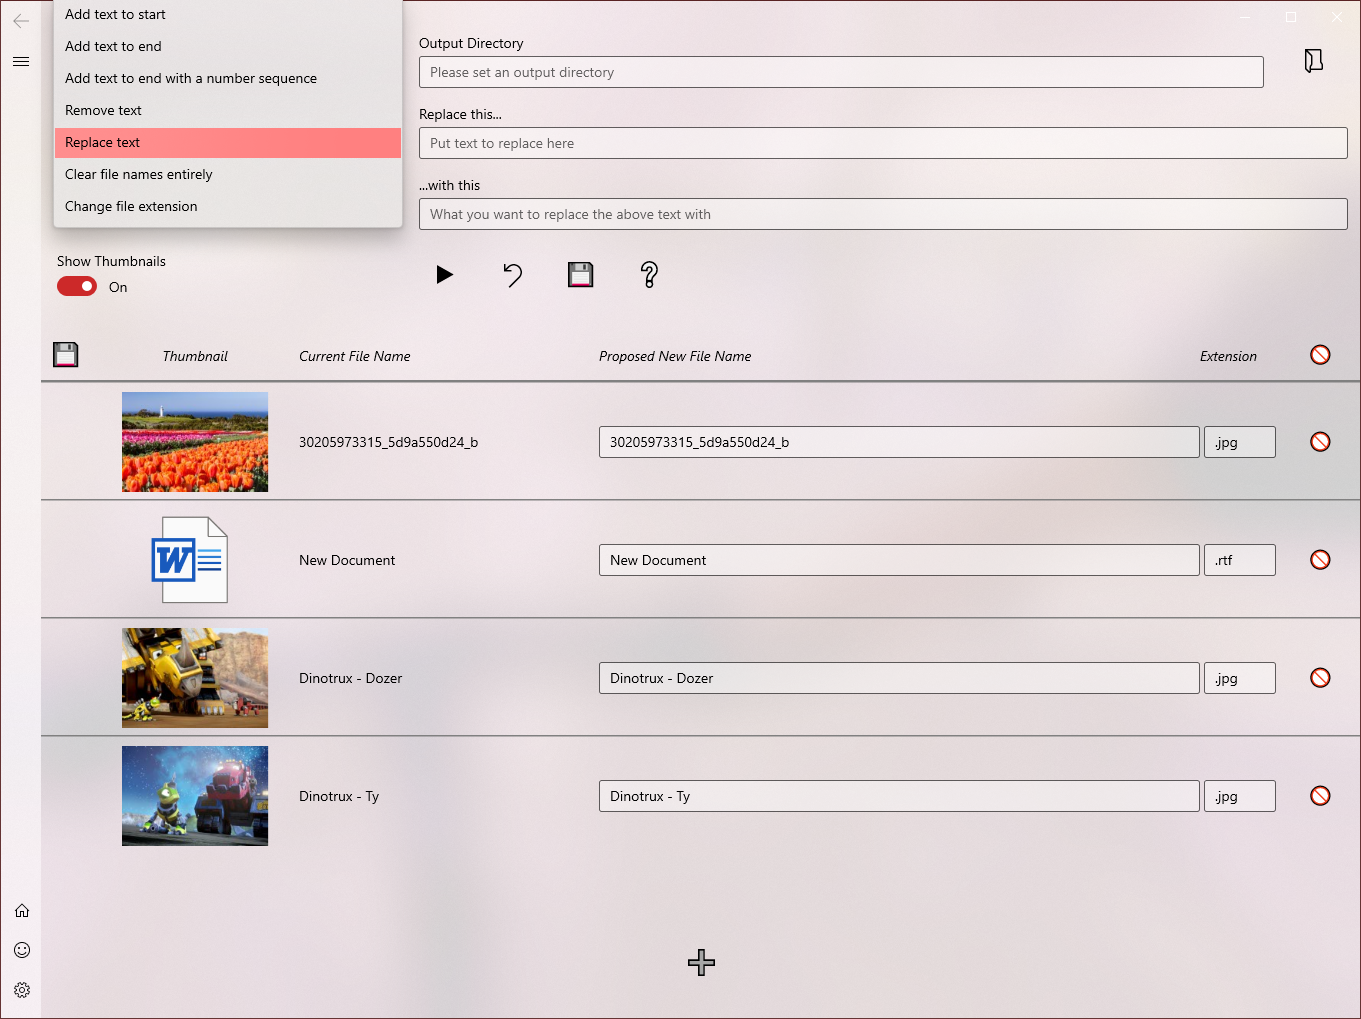Add more files using the plus icon
This screenshot has height=1019, width=1361.
pyautogui.click(x=701, y=962)
